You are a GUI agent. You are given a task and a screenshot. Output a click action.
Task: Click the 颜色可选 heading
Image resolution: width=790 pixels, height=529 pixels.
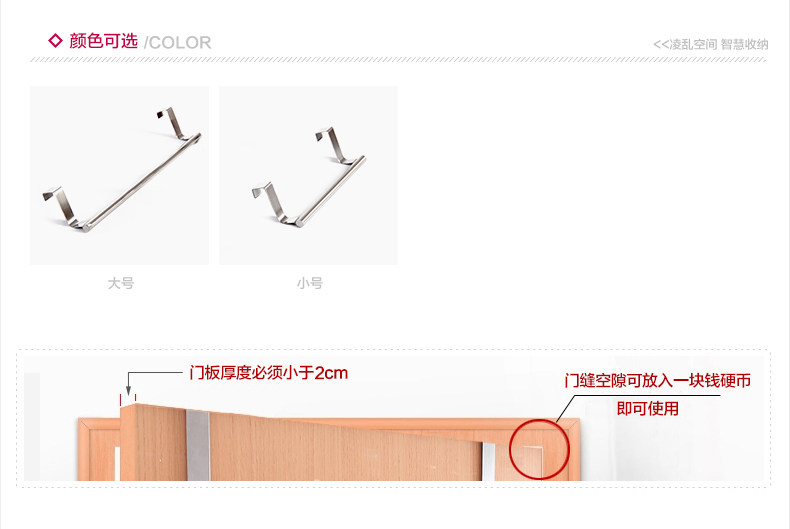[103, 41]
